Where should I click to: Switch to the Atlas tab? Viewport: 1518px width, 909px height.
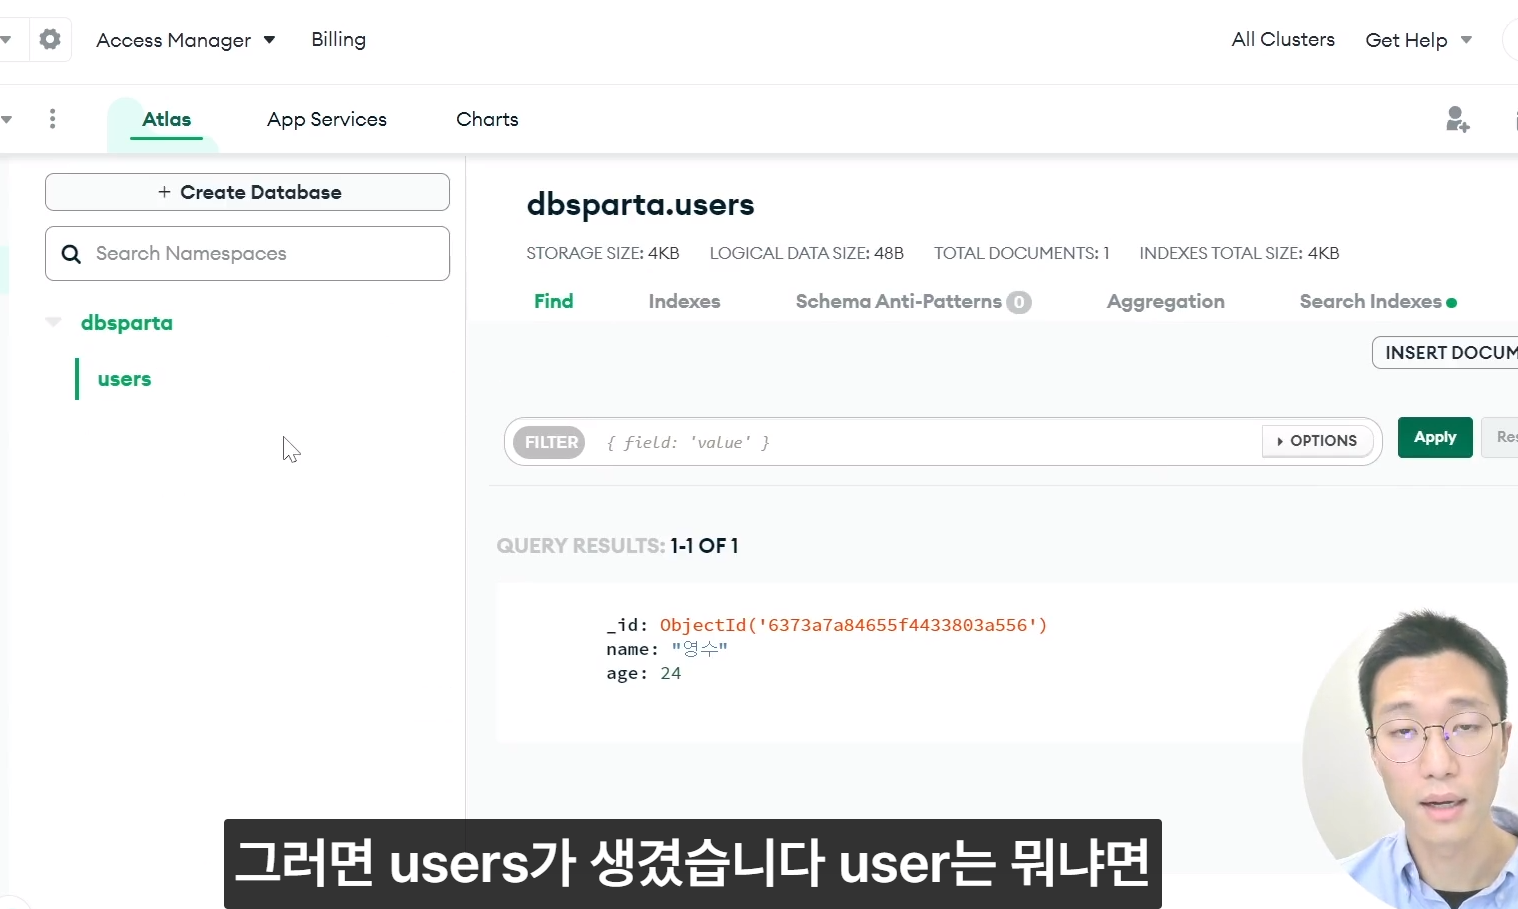(166, 120)
